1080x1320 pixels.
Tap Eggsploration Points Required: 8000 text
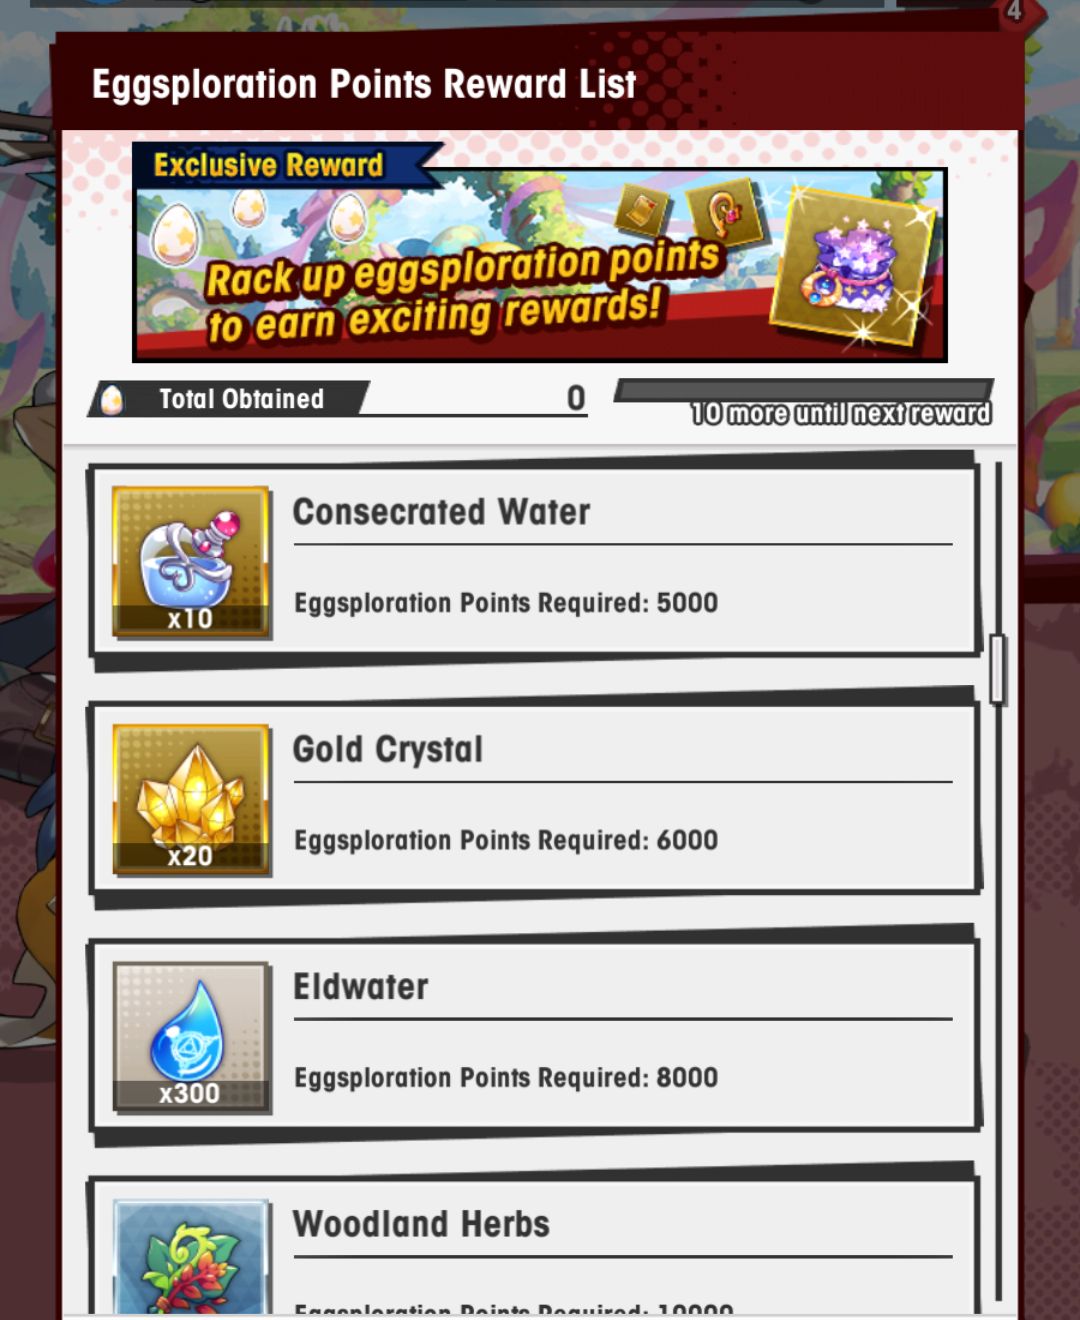point(506,1078)
